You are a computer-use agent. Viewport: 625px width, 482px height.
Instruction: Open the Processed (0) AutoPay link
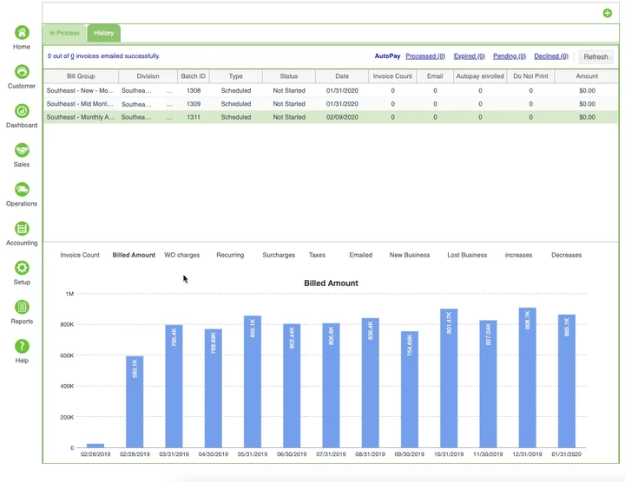tap(425, 56)
